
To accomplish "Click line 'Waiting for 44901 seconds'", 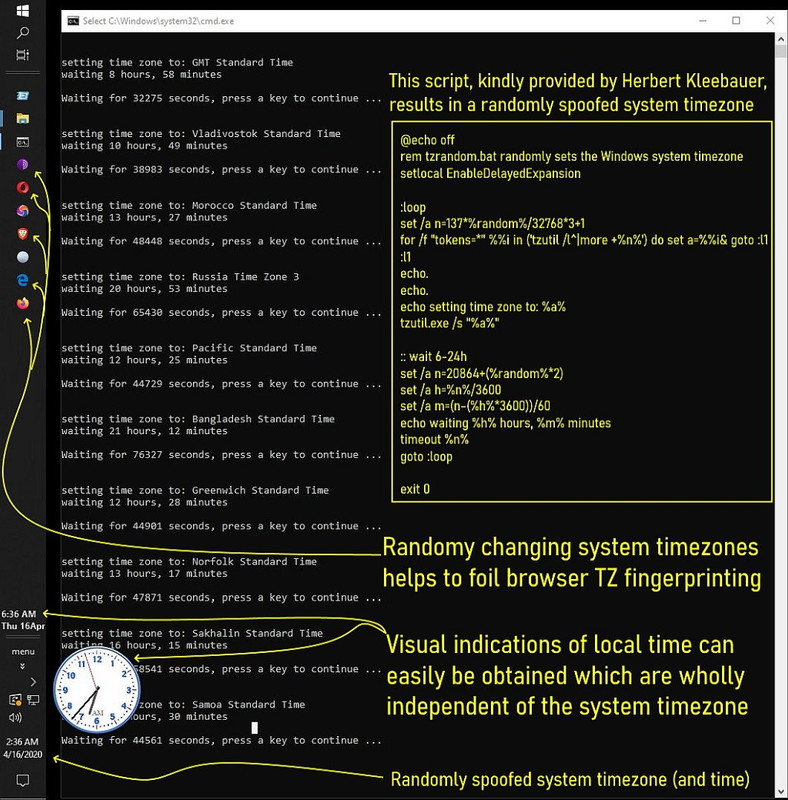I will (221, 526).
